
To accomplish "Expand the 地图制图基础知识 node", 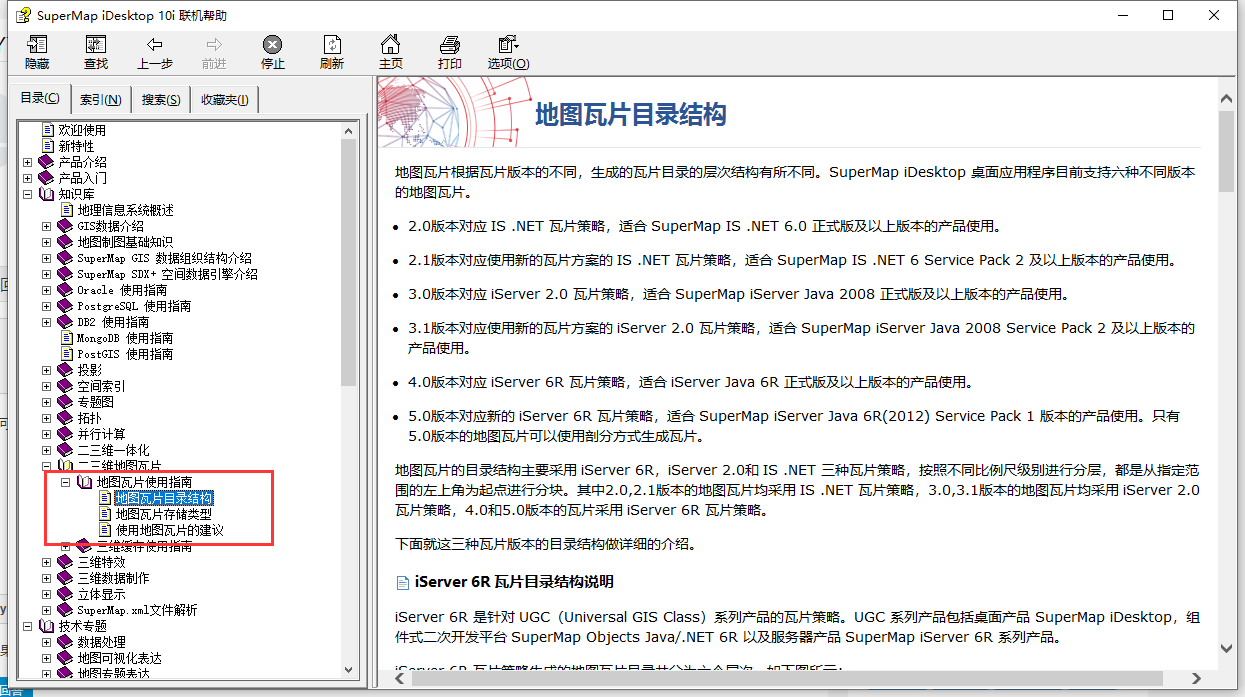I will click(x=47, y=242).
